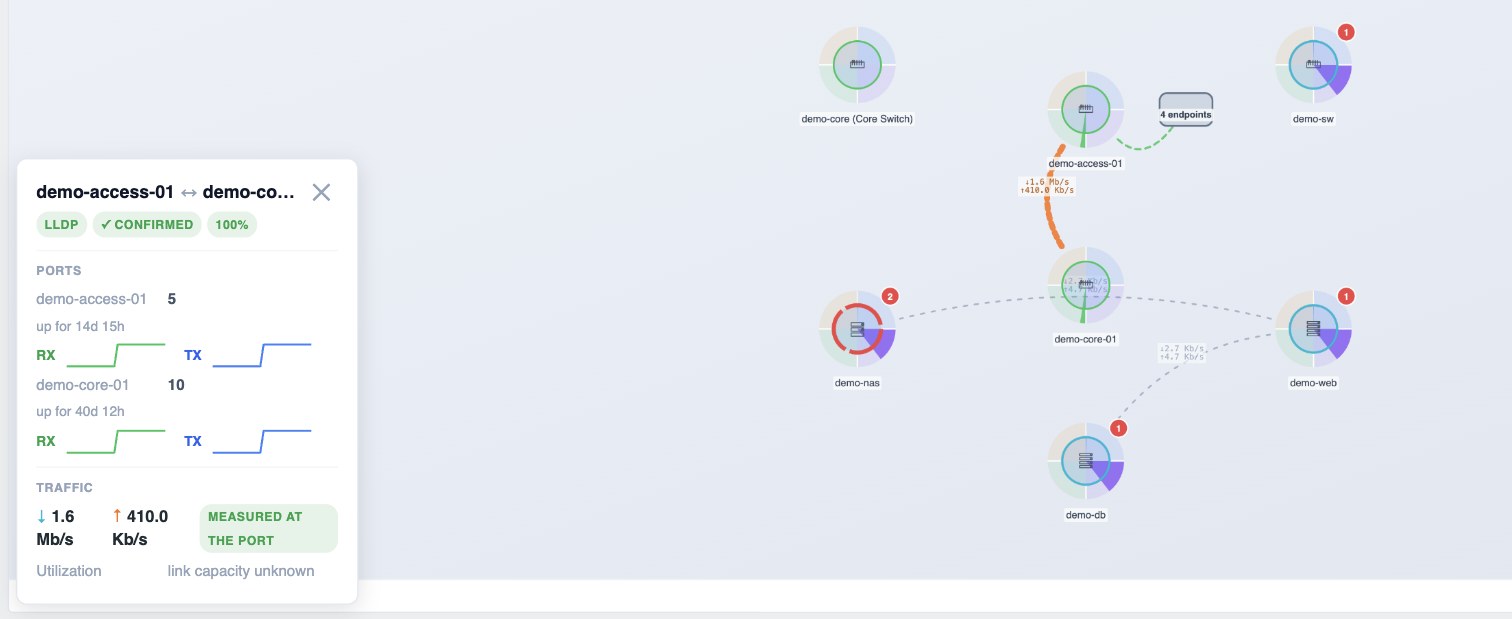The height and width of the screenshot is (619, 1512).
Task: Click the green CONFIRMED status badge
Action: click(147, 225)
